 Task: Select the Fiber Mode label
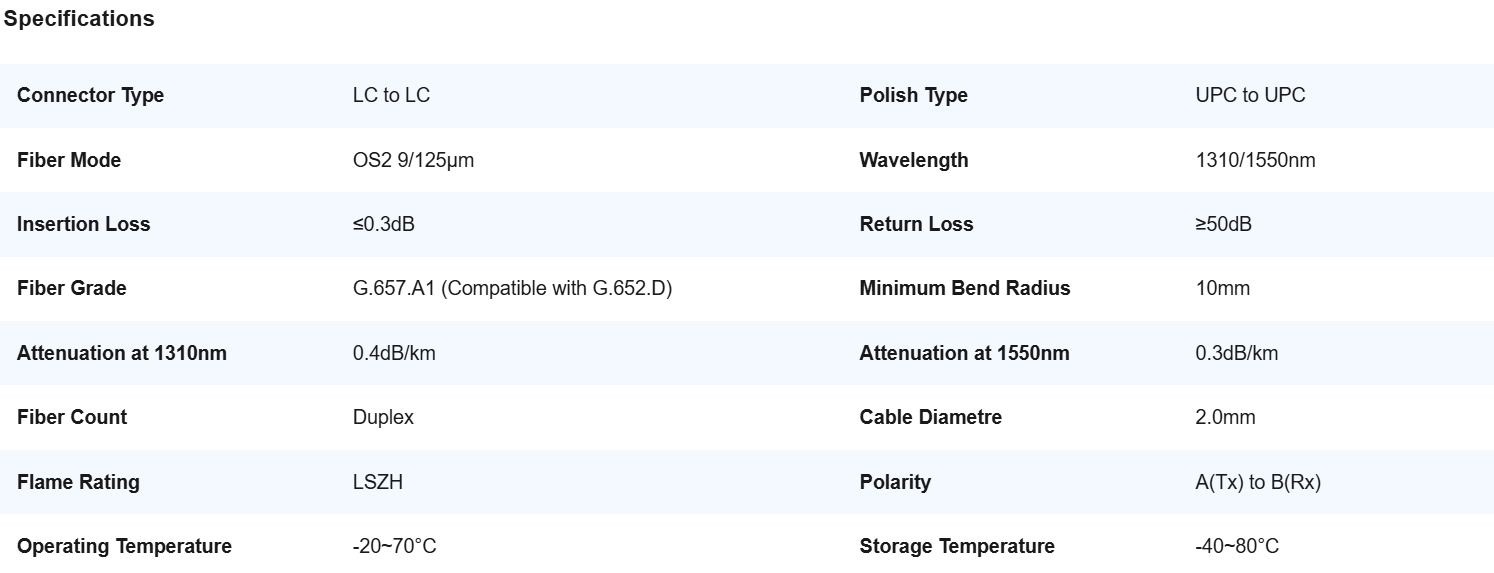point(69,160)
